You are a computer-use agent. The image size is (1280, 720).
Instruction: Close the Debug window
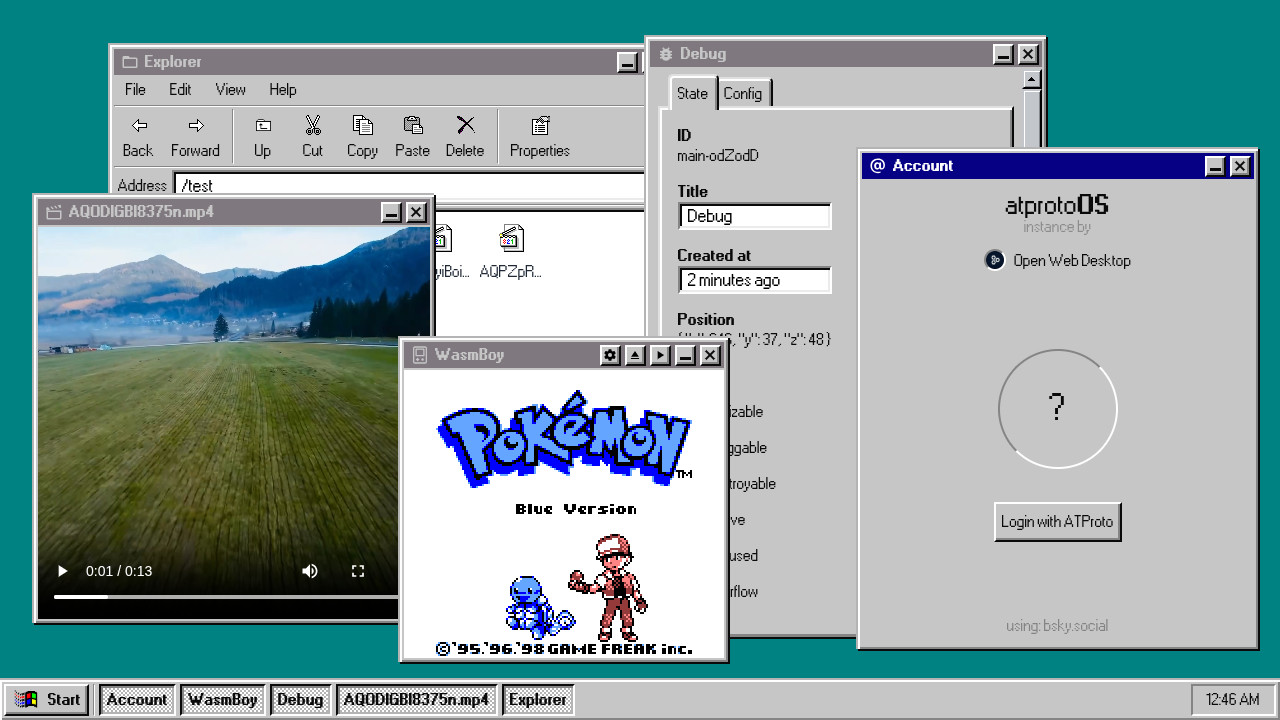(1028, 54)
